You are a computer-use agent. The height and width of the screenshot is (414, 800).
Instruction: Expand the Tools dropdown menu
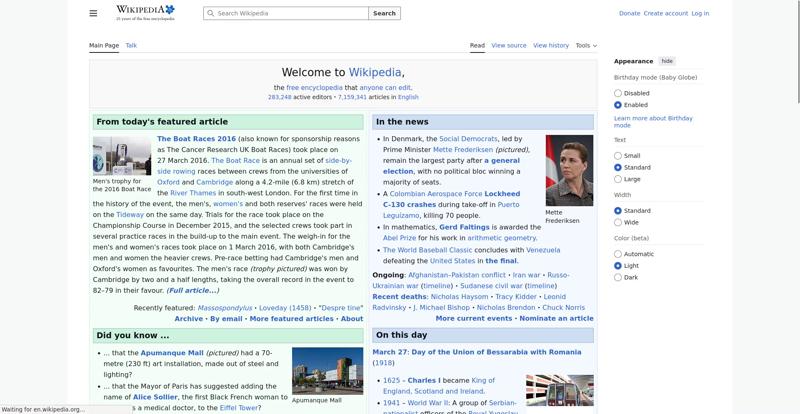(x=586, y=45)
